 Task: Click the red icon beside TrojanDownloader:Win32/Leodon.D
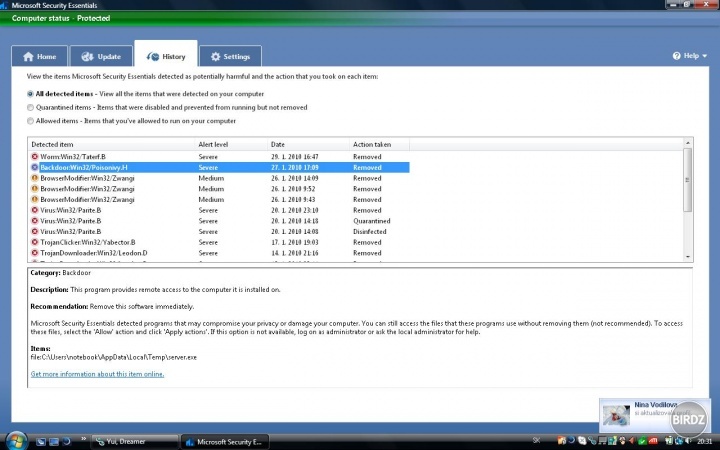[34, 253]
